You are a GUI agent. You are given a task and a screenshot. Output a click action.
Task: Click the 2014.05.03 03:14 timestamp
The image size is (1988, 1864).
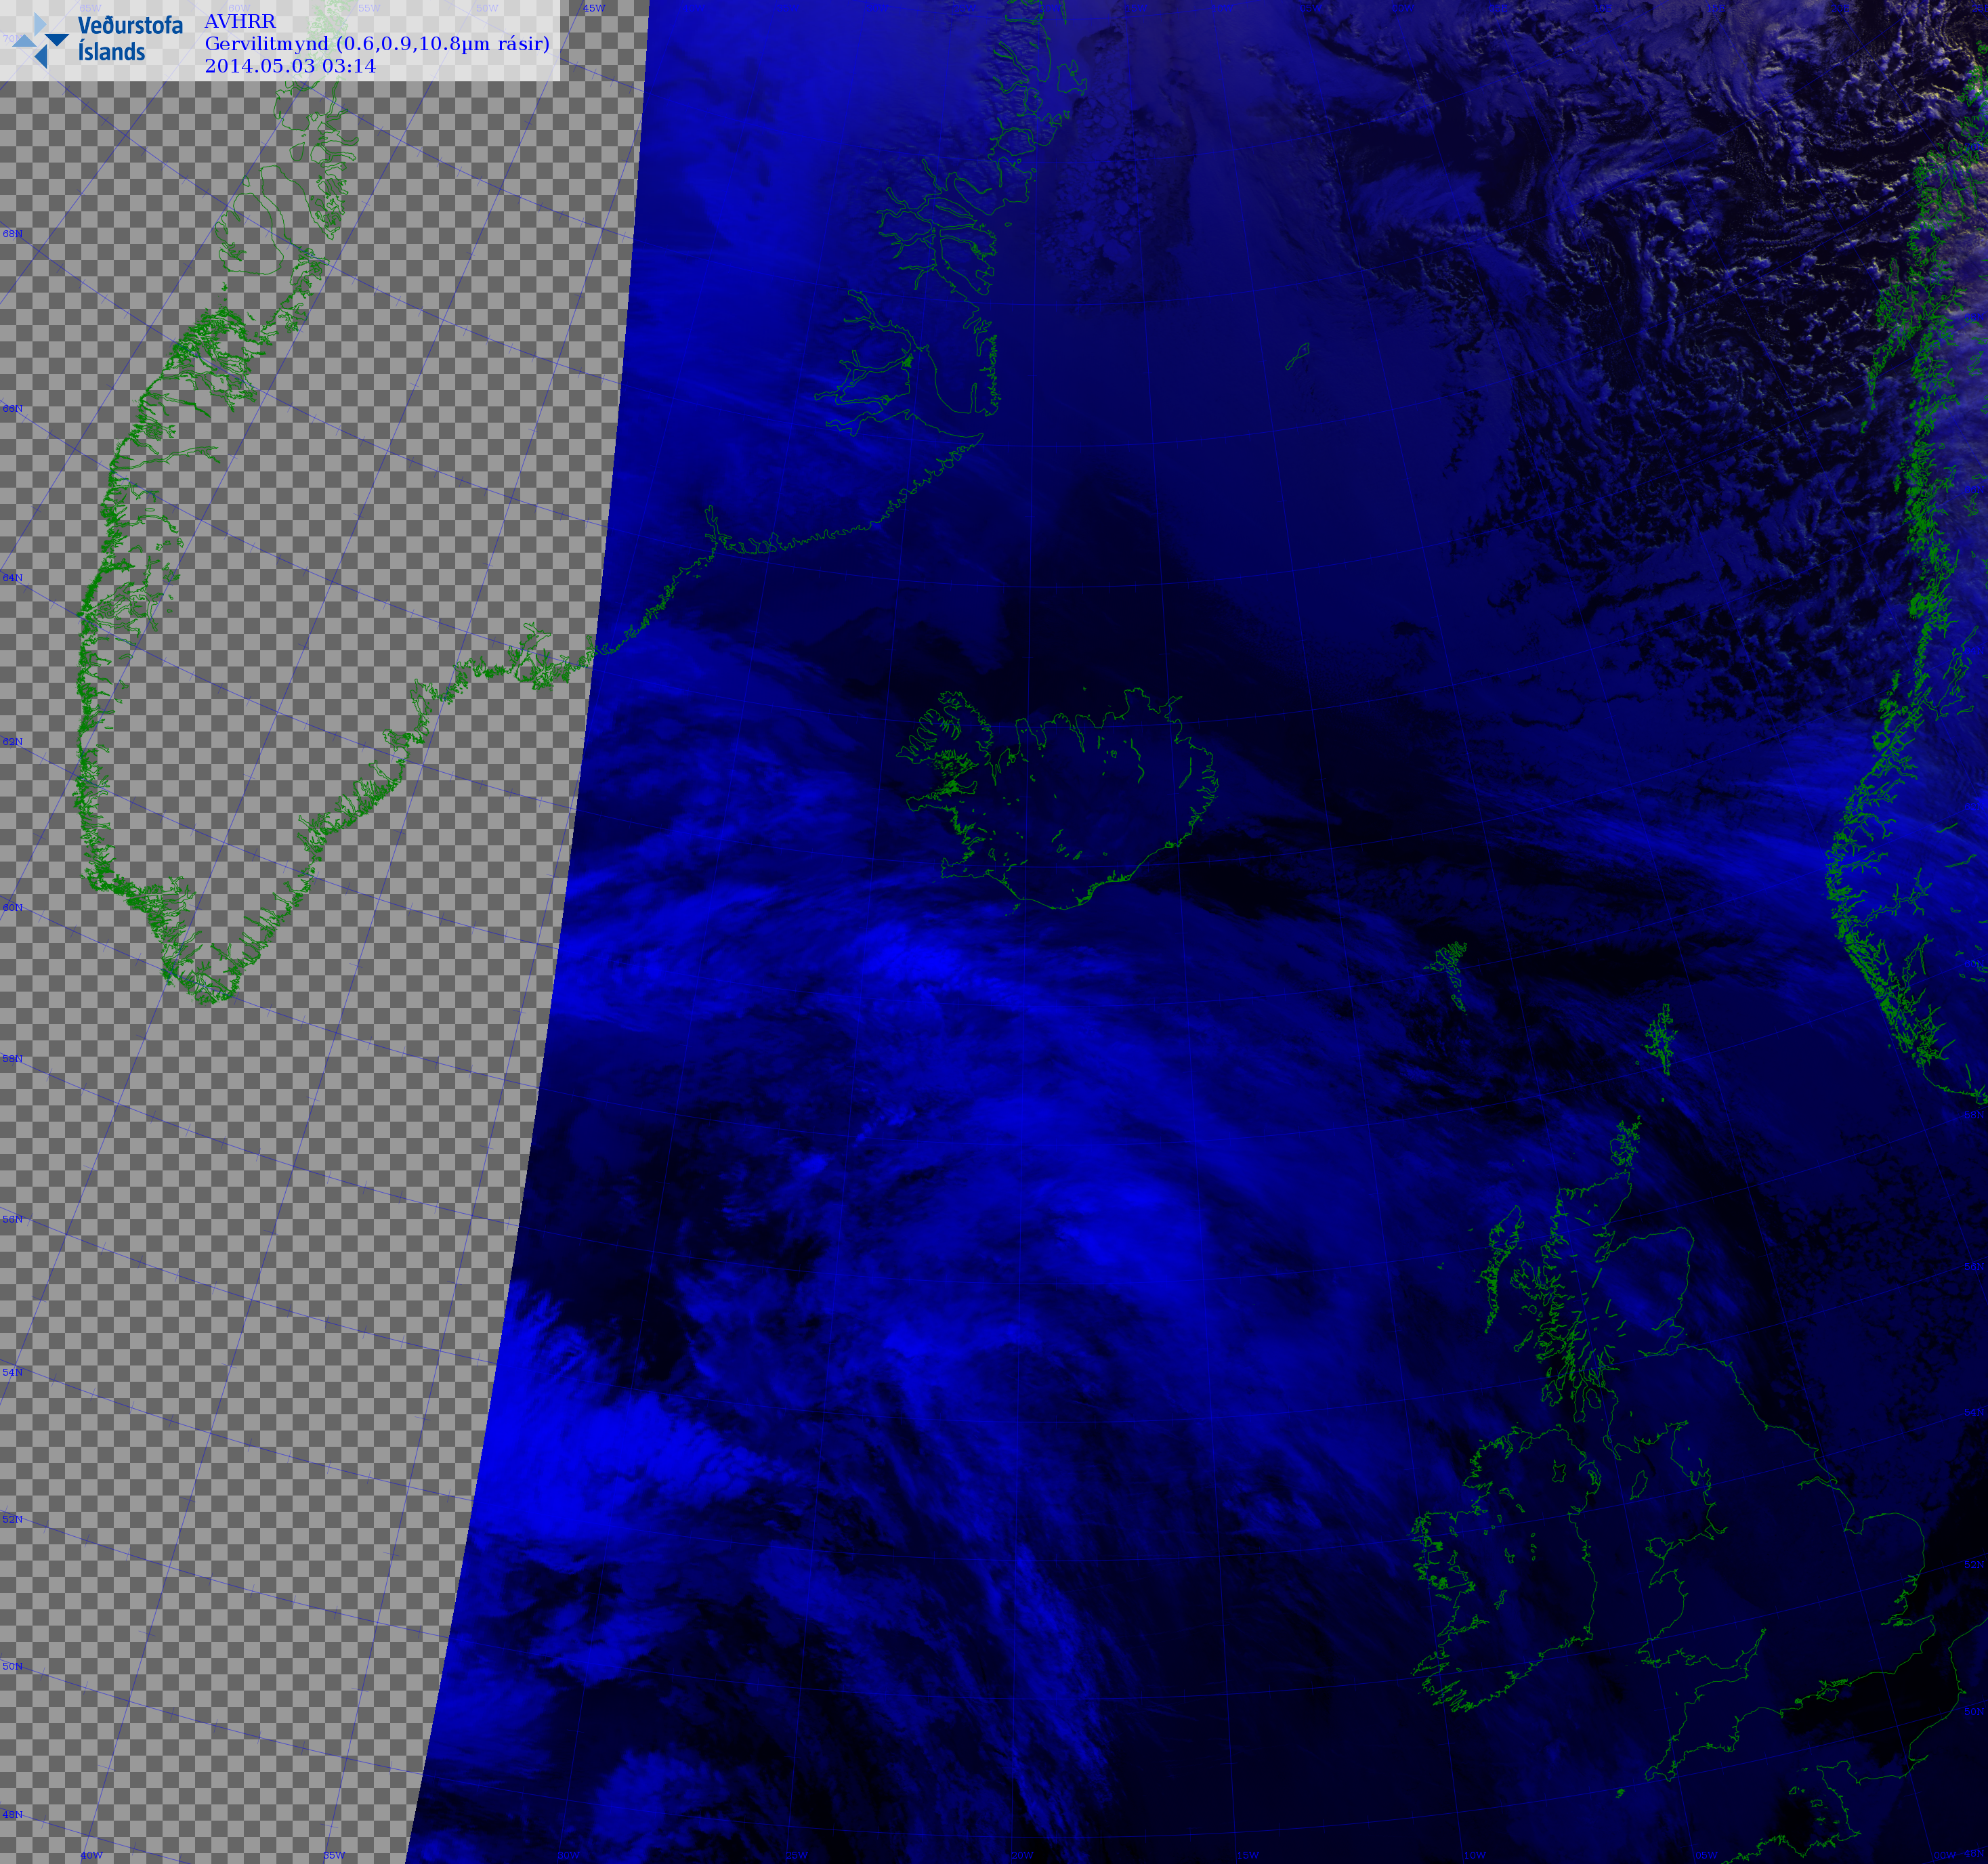(290, 66)
